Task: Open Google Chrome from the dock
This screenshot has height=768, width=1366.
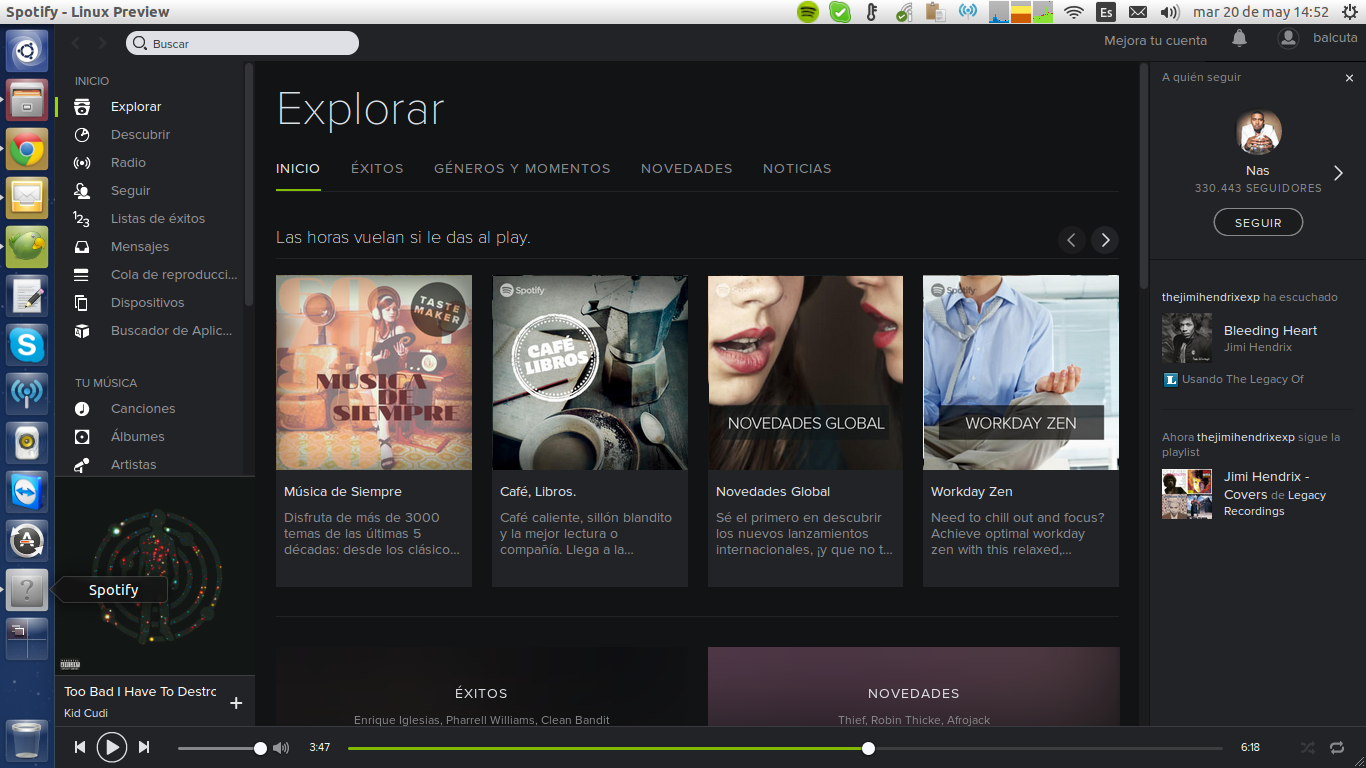Action: (x=27, y=149)
